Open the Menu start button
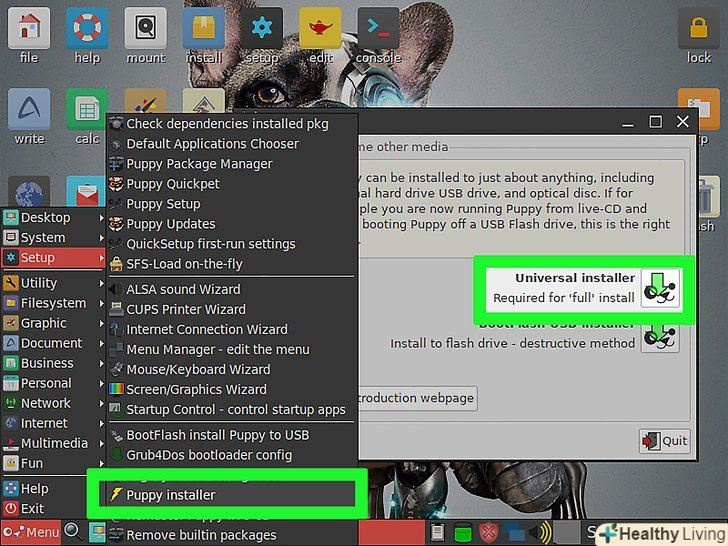 pyautogui.click(x=32, y=532)
